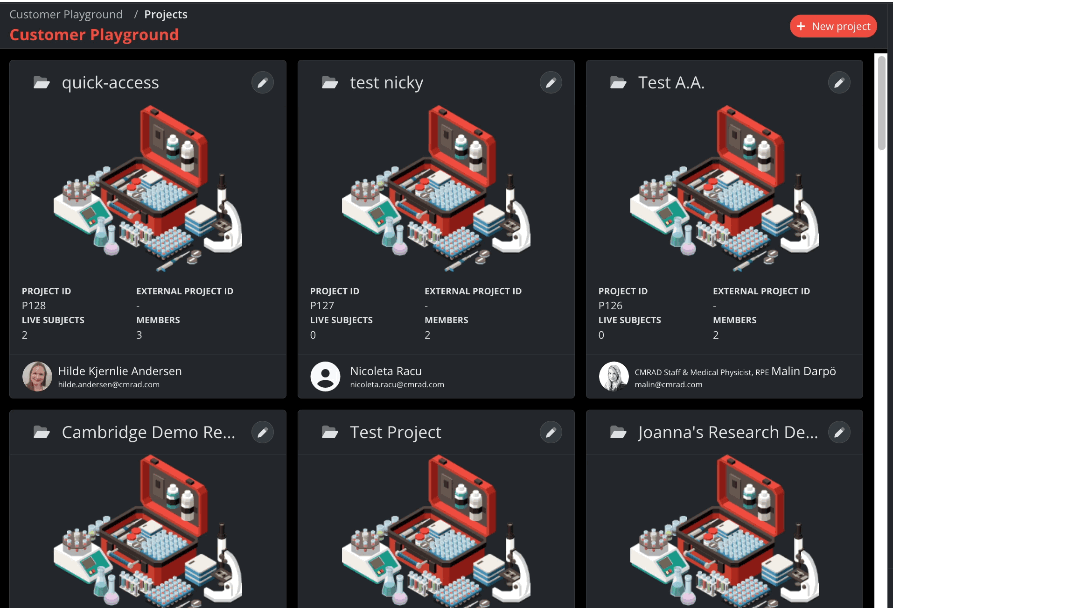The width and height of the screenshot is (1080, 608).
Task: Edit the Cambridge Demo project via pencil icon
Action: point(262,432)
